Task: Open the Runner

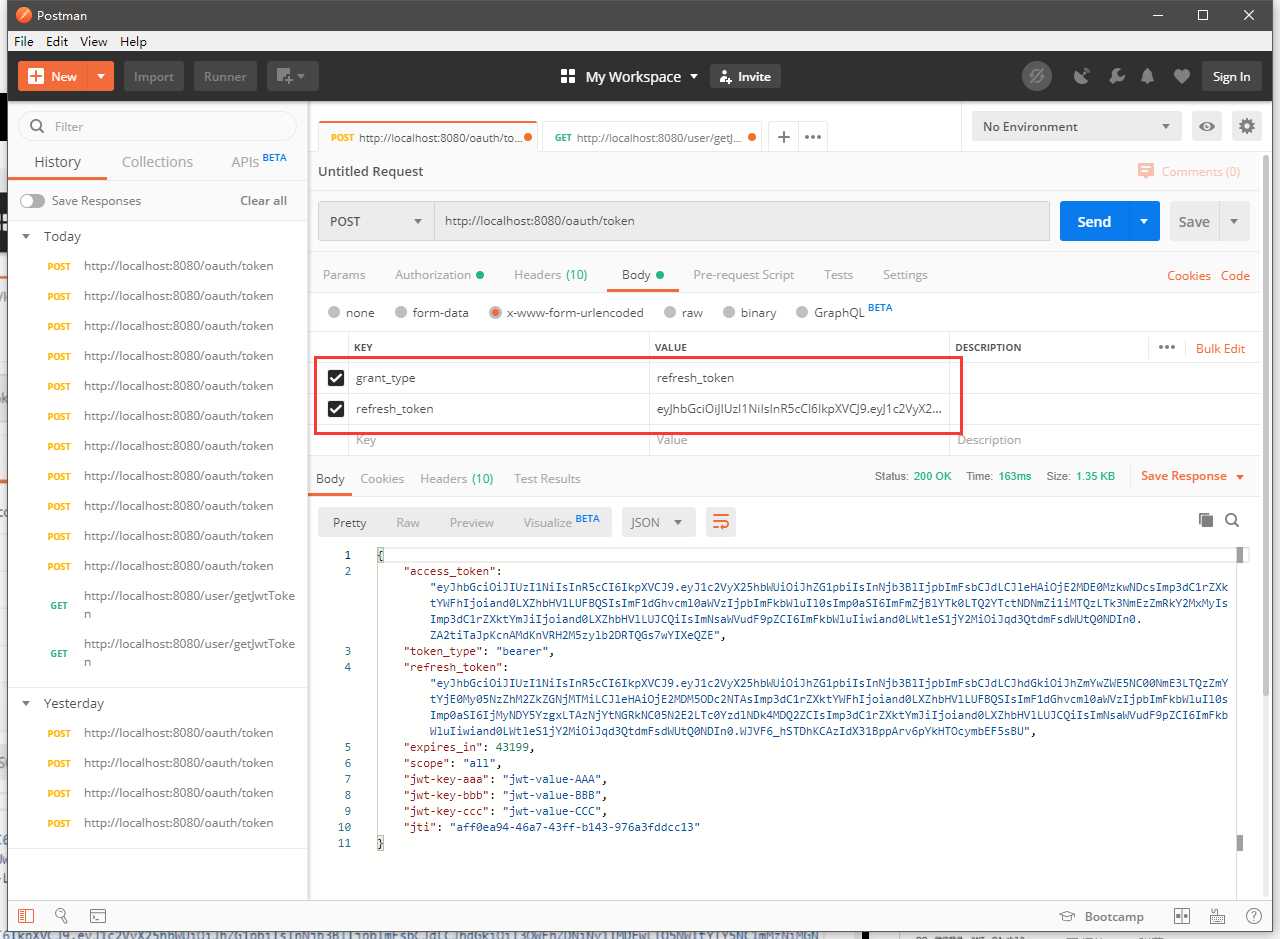Action: (x=225, y=76)
